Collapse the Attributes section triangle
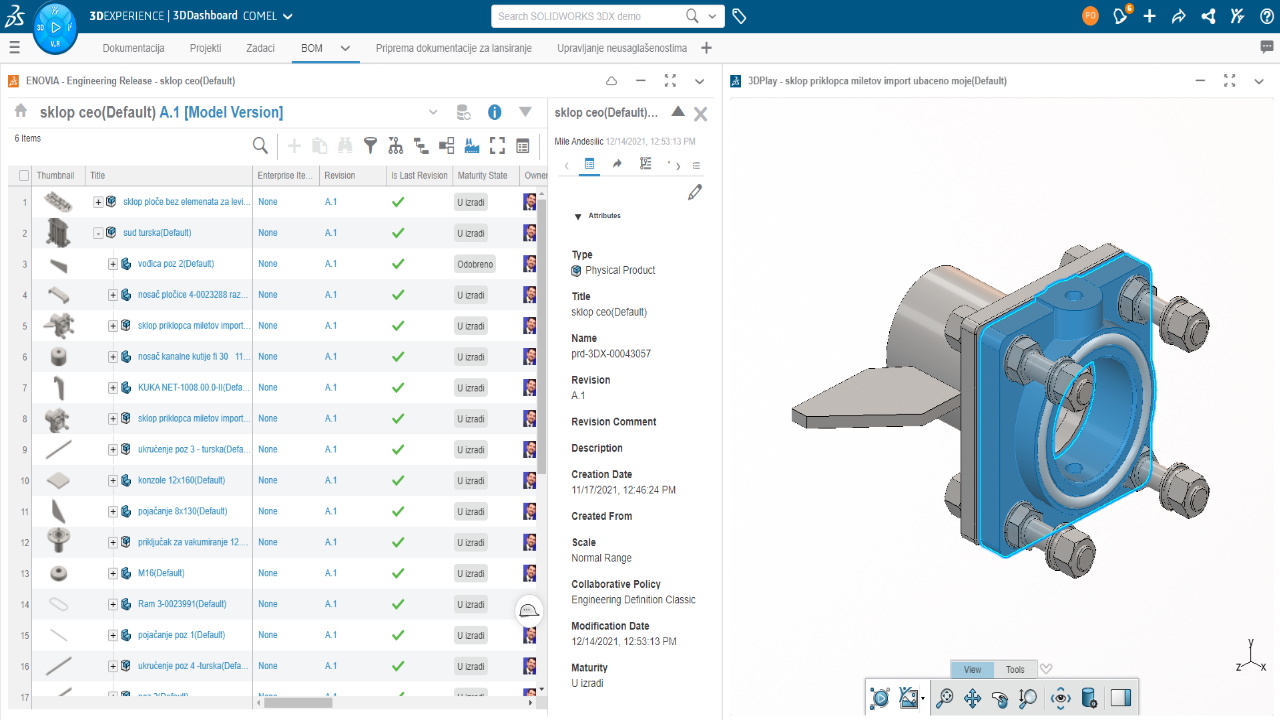1280x720 pixels. [578, 216]
